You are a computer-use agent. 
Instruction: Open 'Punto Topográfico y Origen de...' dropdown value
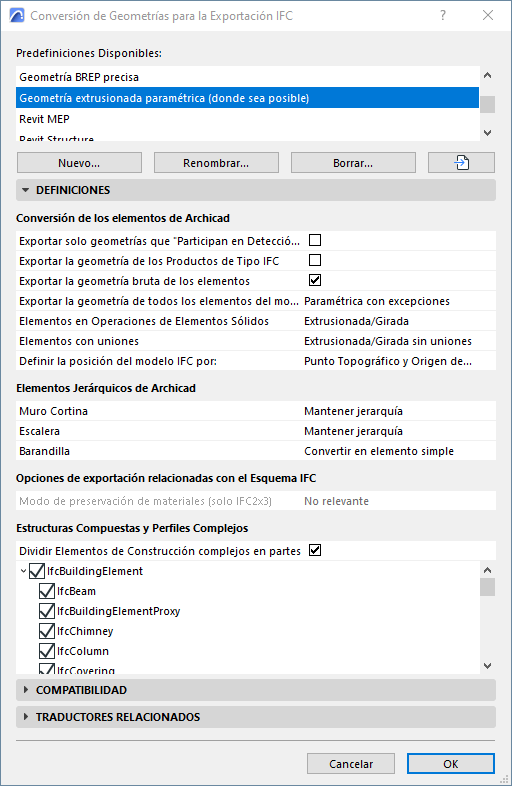388,361
